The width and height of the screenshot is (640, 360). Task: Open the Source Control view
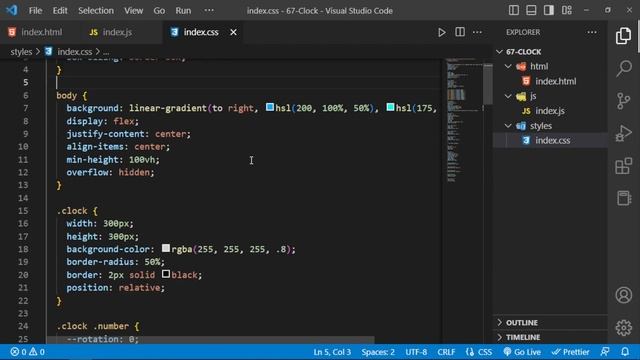pyautogui.click(x=623, y=101)
